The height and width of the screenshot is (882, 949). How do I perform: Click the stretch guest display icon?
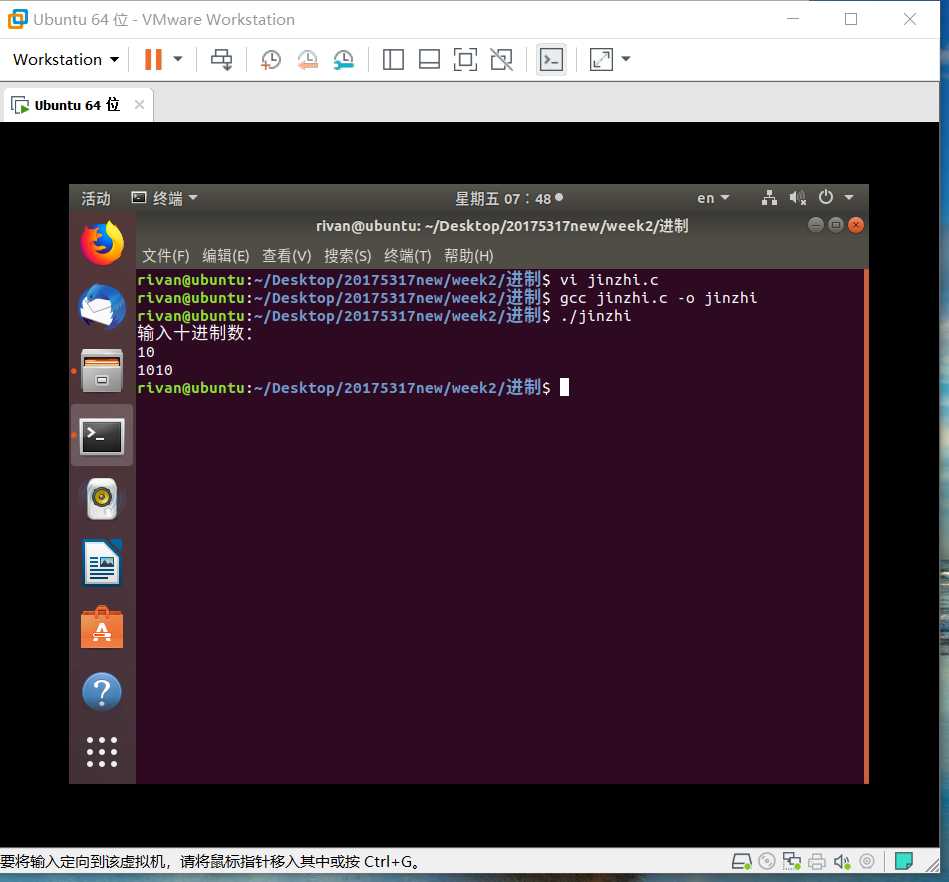point(601,59)
